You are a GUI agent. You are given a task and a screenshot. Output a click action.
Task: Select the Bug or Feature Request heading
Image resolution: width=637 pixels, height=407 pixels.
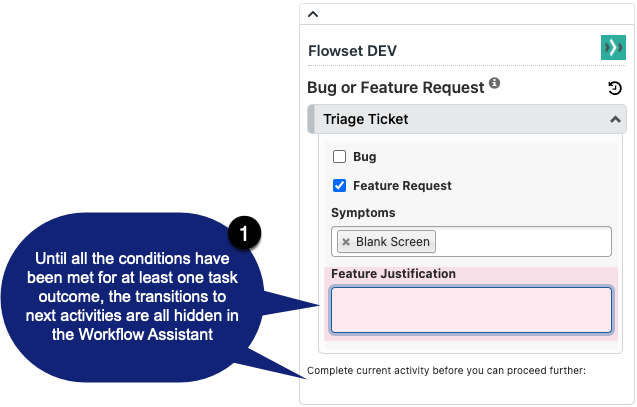point(396,88)
